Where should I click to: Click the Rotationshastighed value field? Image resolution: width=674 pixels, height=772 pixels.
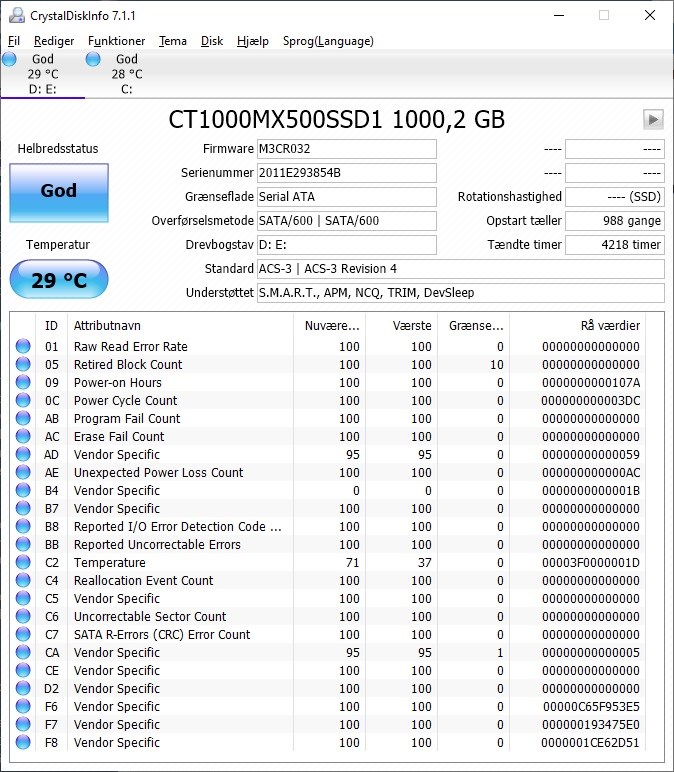click(615, 197)
